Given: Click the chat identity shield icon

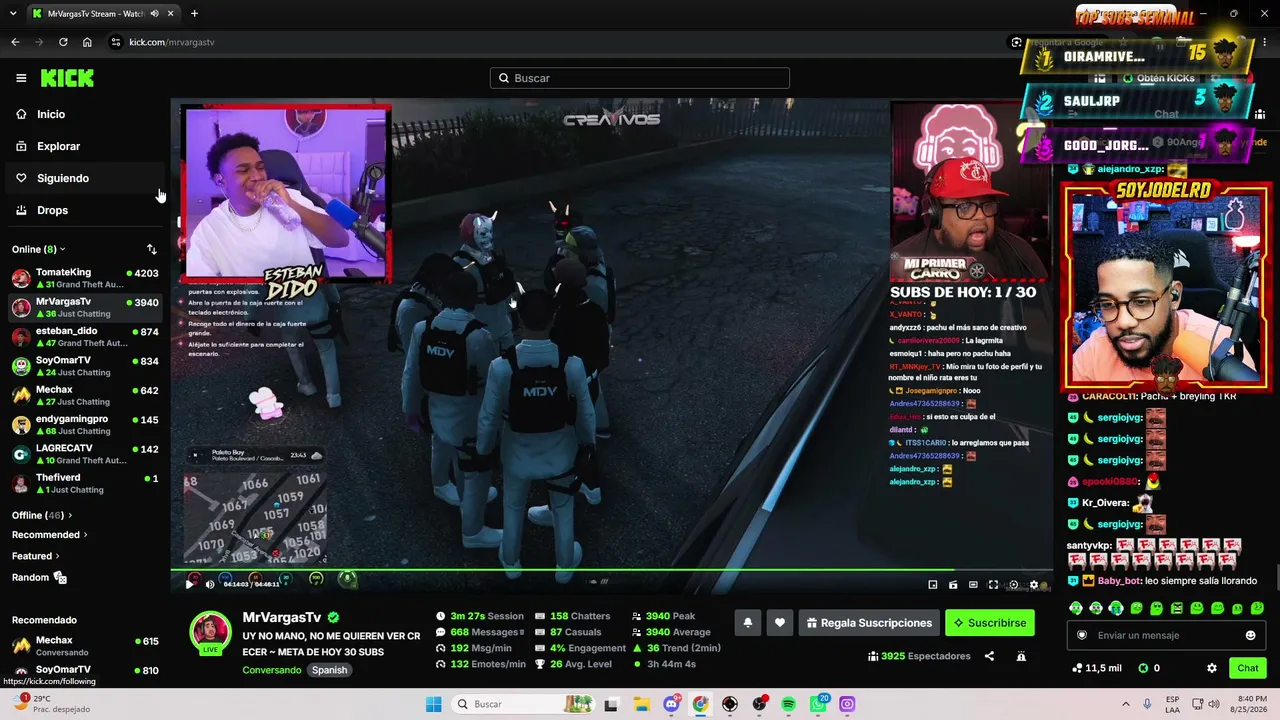Looking at the screenshot, I should click(1081, 635).
